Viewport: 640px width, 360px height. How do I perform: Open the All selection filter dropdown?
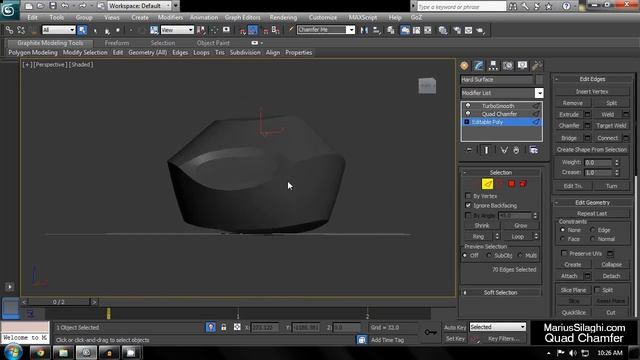(x=59, y=30)
